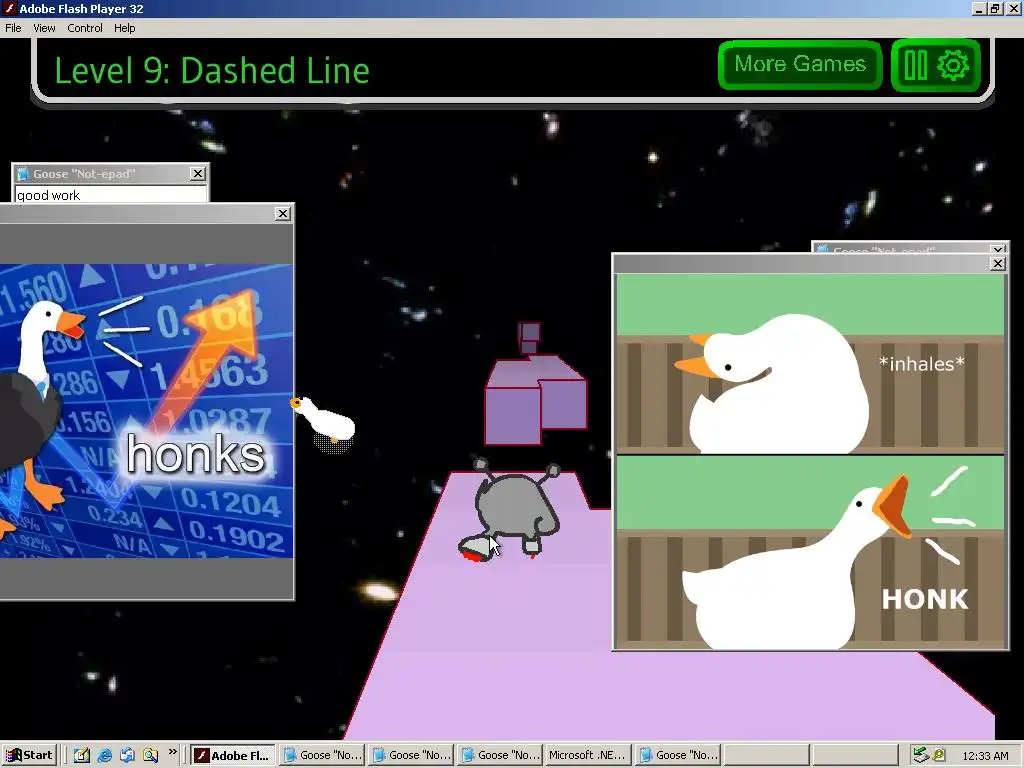Switch to Adobe Fl... taskbar button
The height and width of the screenshot is (768, 1024).
click(x=232, y=756)
